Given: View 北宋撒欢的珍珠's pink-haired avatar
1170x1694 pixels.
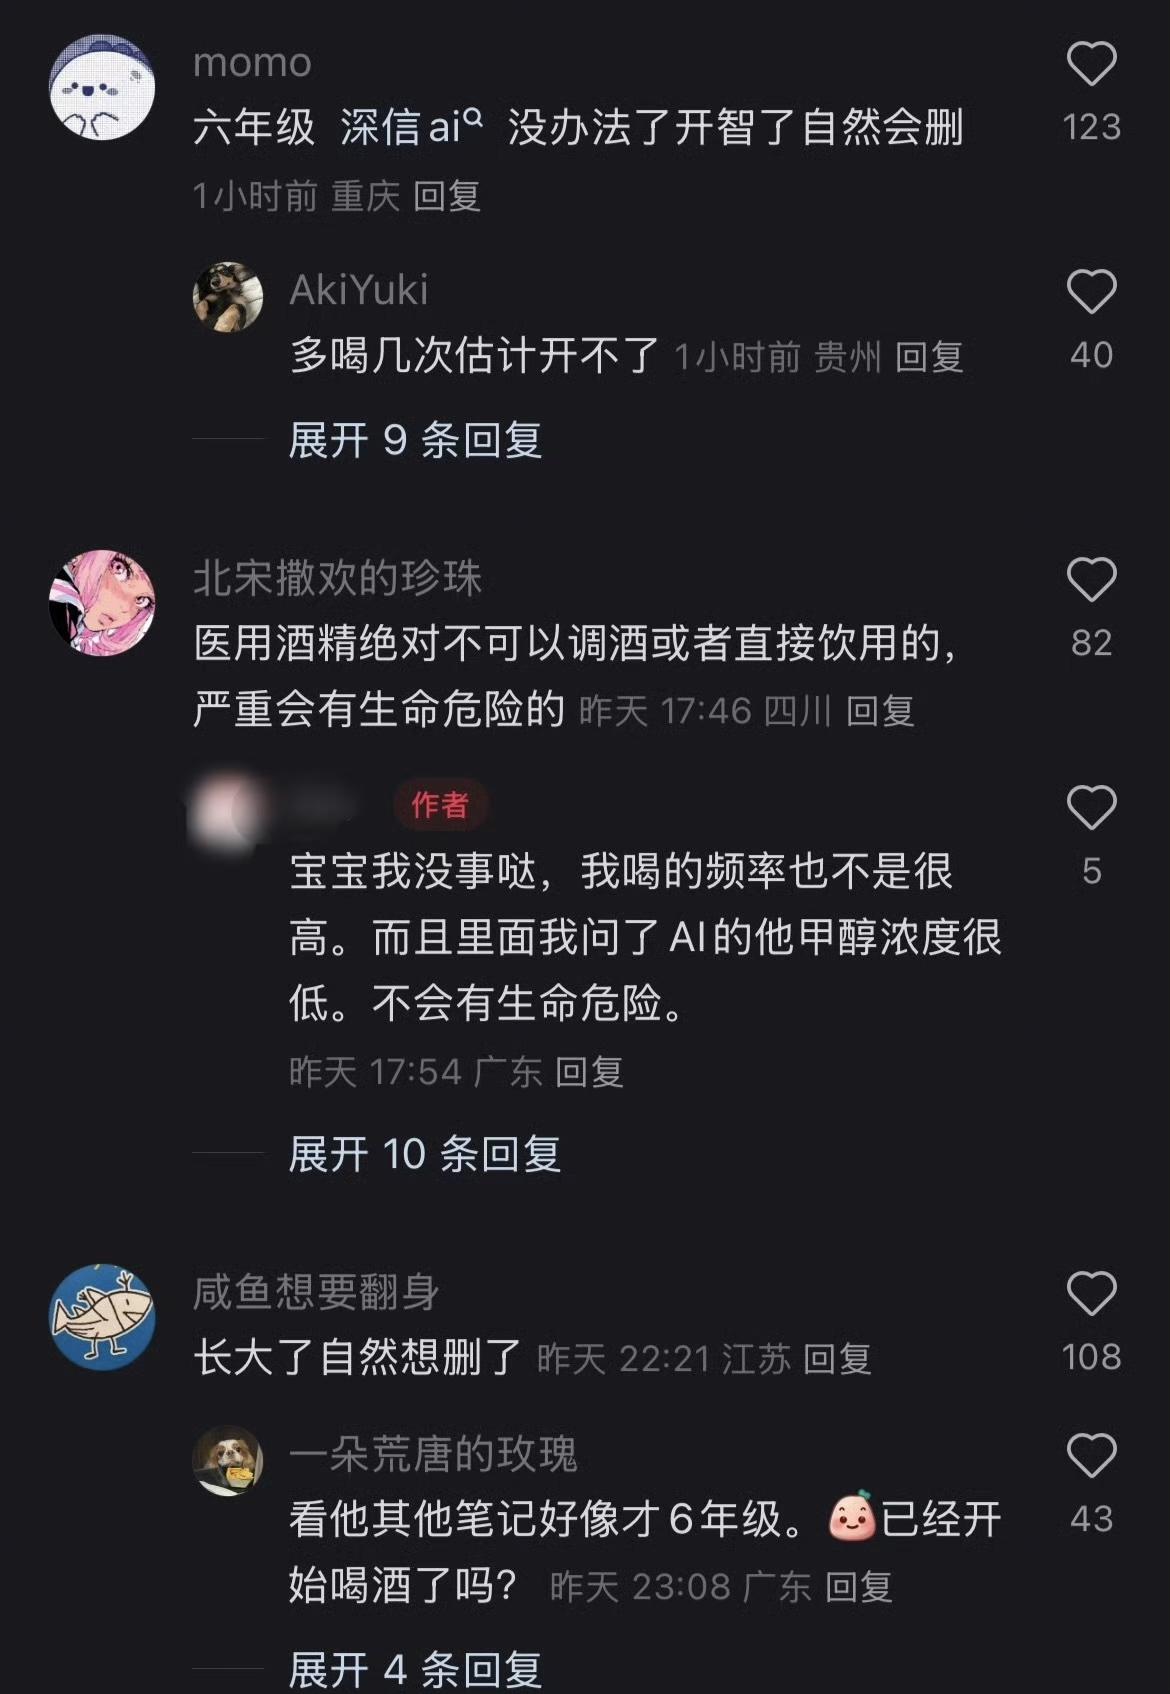Looking at the screenshot, I should (x=102, y=602).
